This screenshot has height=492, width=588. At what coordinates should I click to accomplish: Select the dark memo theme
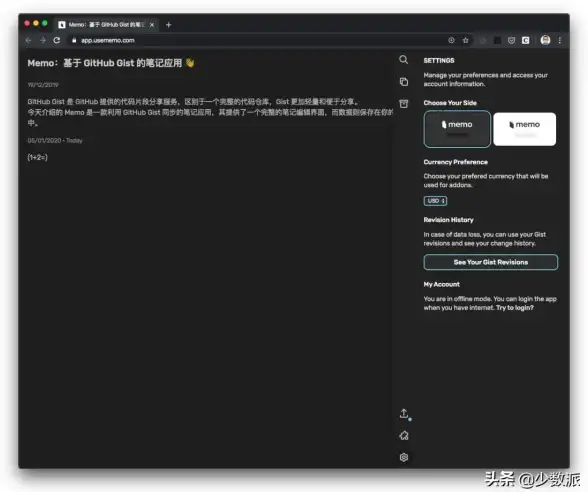coord(457,129)
